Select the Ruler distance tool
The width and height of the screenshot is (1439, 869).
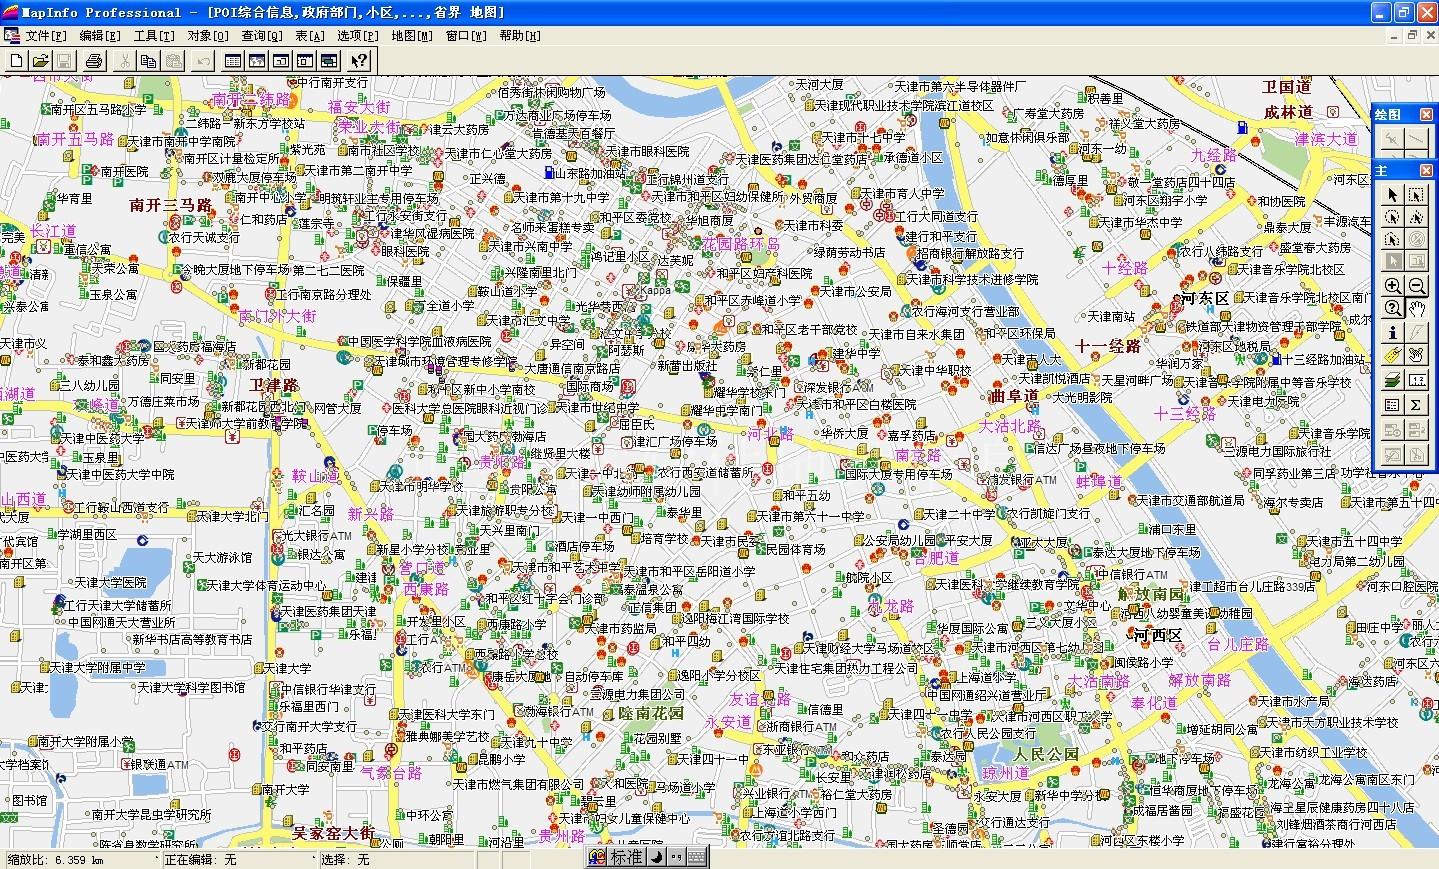coord(1416,380)
